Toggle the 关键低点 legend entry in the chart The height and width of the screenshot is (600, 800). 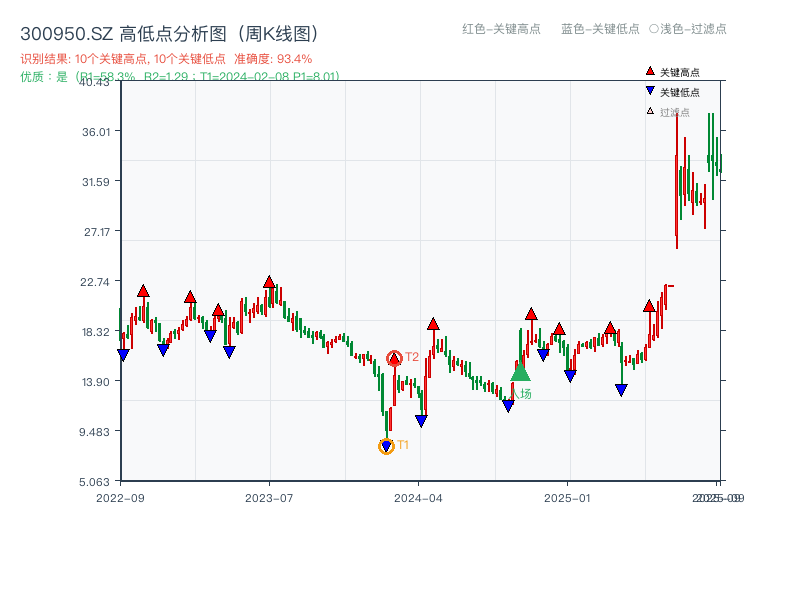(x=673, y=92)
